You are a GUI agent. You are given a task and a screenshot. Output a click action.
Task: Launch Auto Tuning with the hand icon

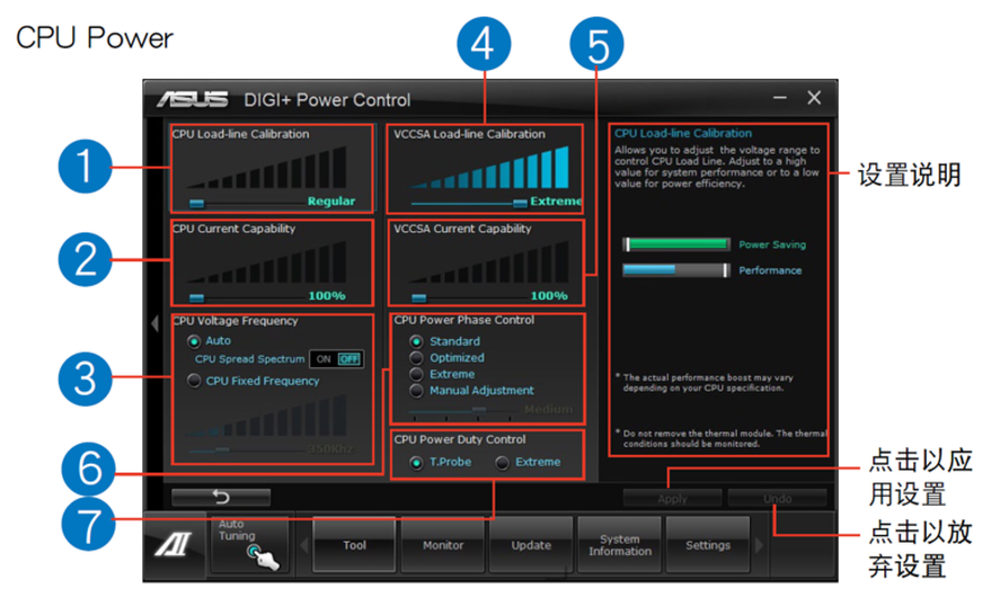click(x=251, y=544)
